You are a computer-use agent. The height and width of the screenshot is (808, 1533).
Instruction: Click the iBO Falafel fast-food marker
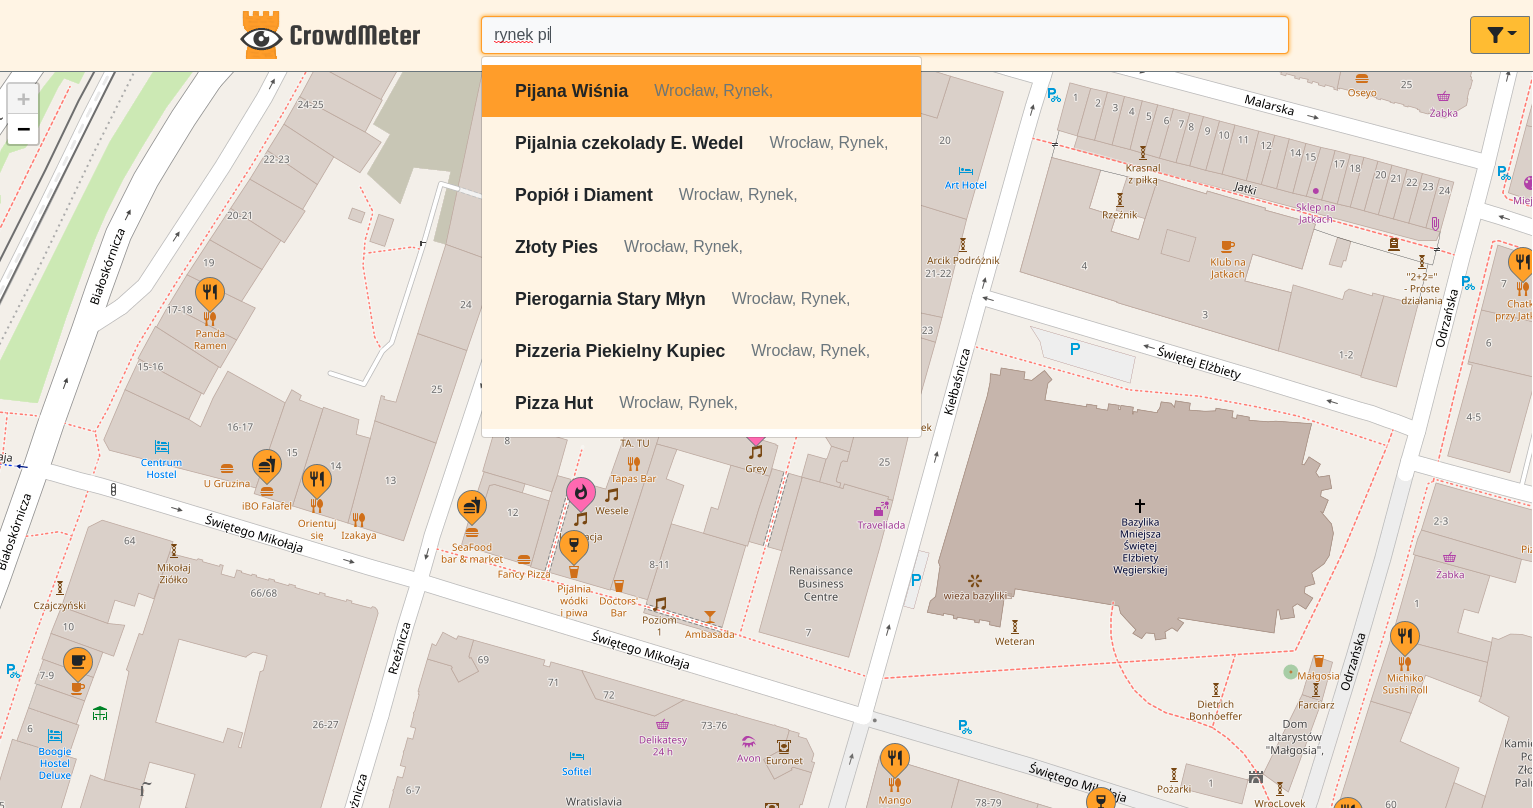pos(266,467)
